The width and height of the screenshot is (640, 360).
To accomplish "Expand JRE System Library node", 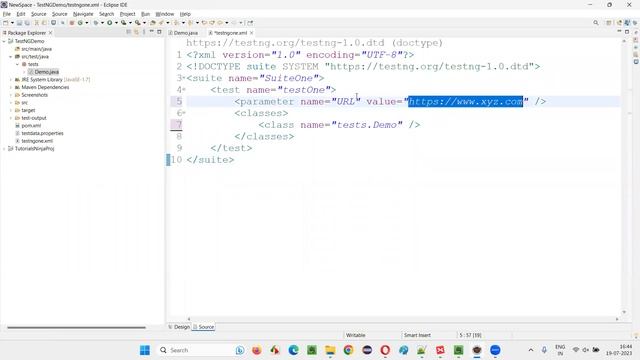I will pyautogui.click(x=11, y=80).
